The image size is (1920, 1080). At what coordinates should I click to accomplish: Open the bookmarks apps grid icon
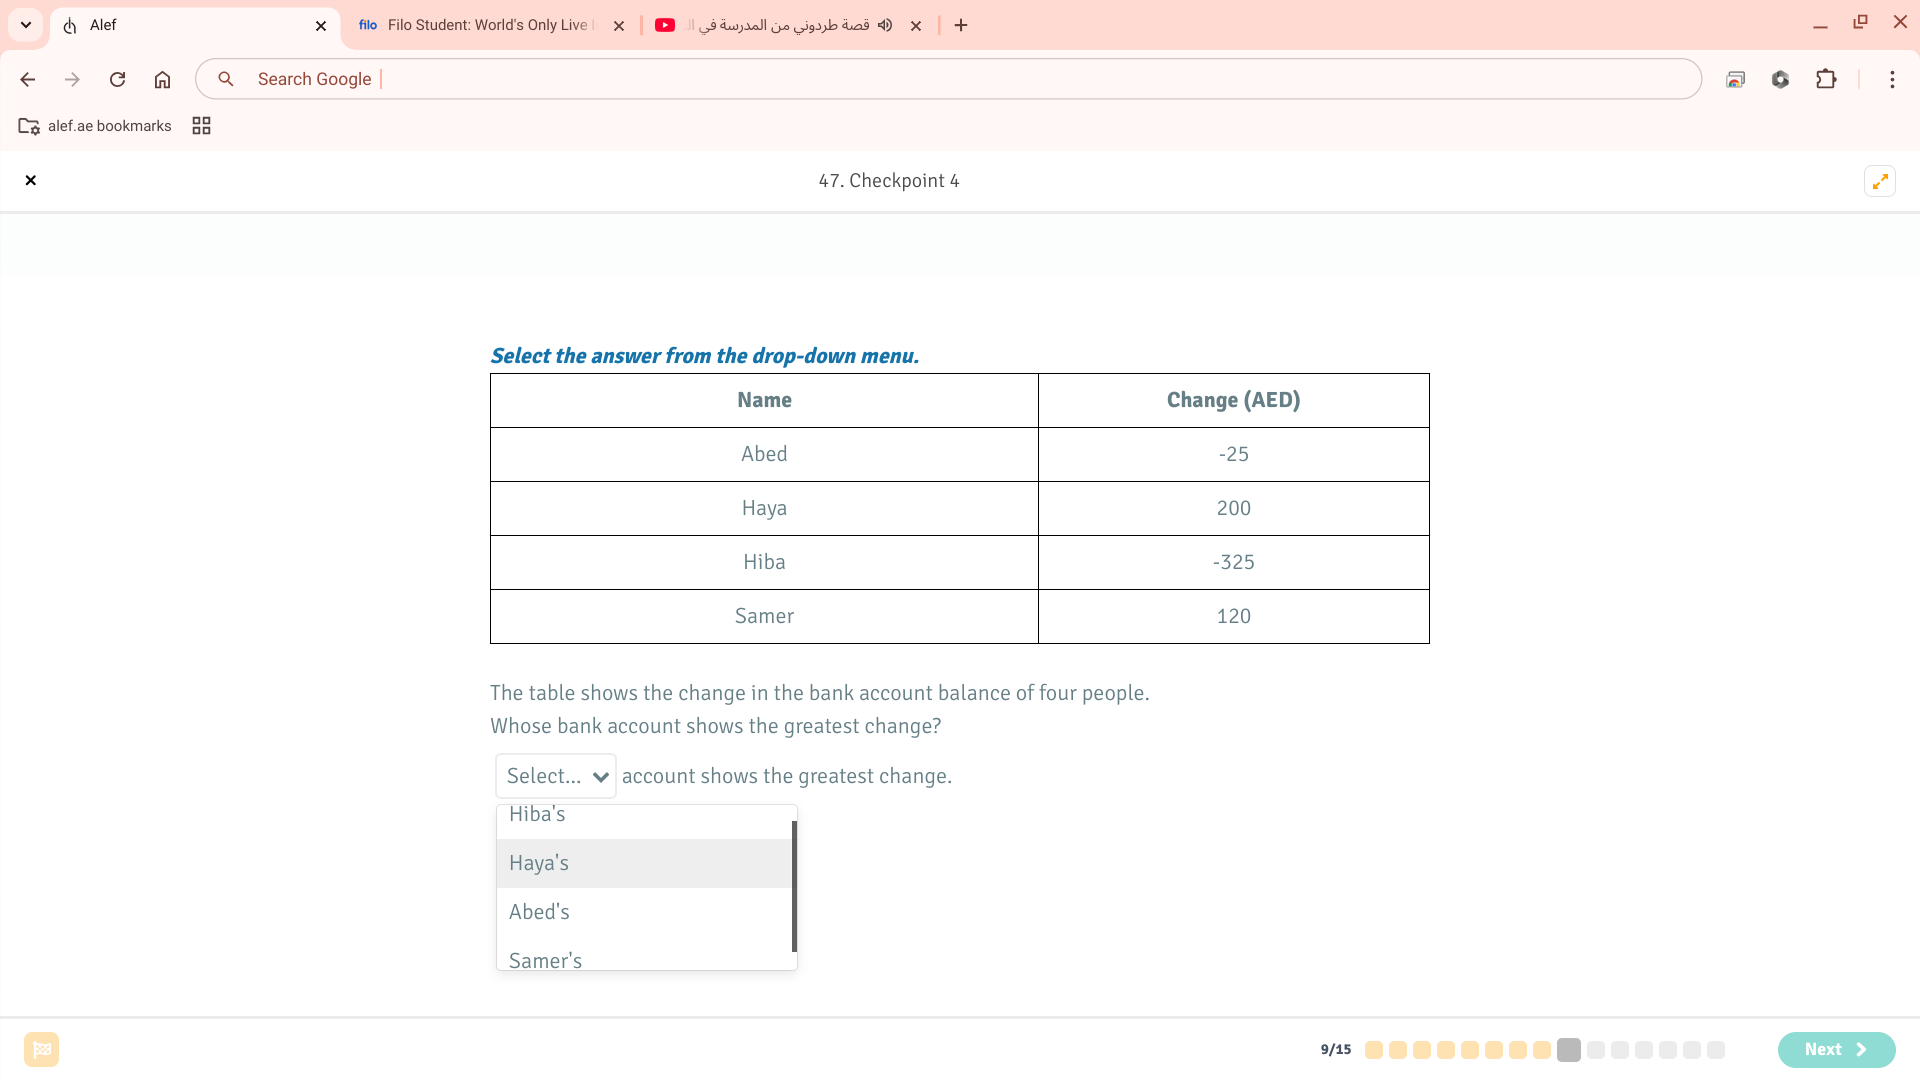pyautogui.click(x=201, y=126)
